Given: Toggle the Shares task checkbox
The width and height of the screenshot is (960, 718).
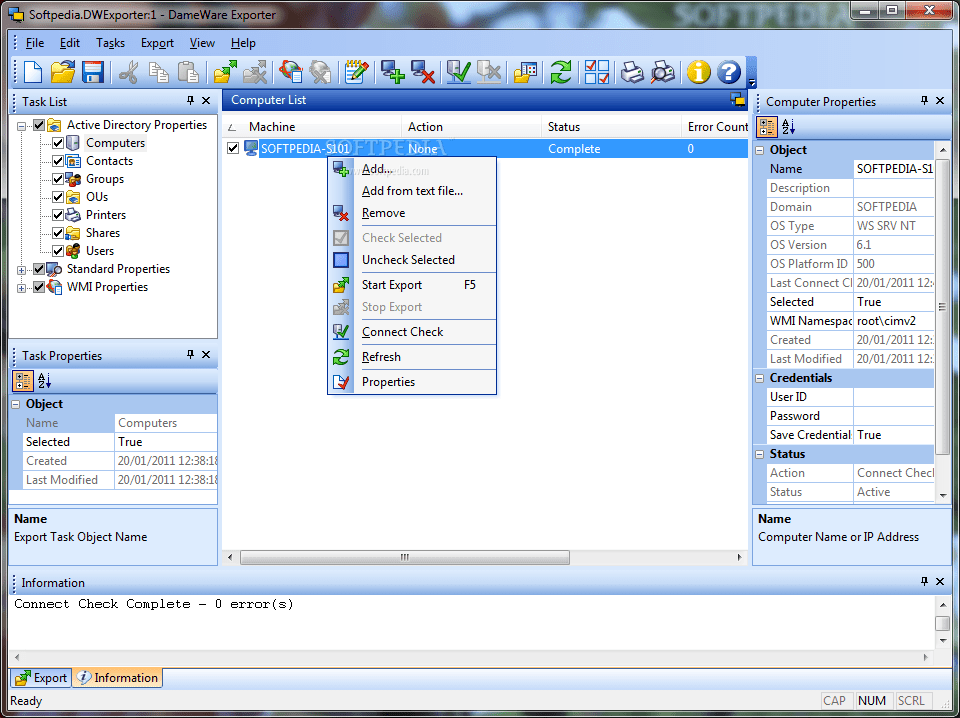Looking at the screenshot, I should click(58, 233).
